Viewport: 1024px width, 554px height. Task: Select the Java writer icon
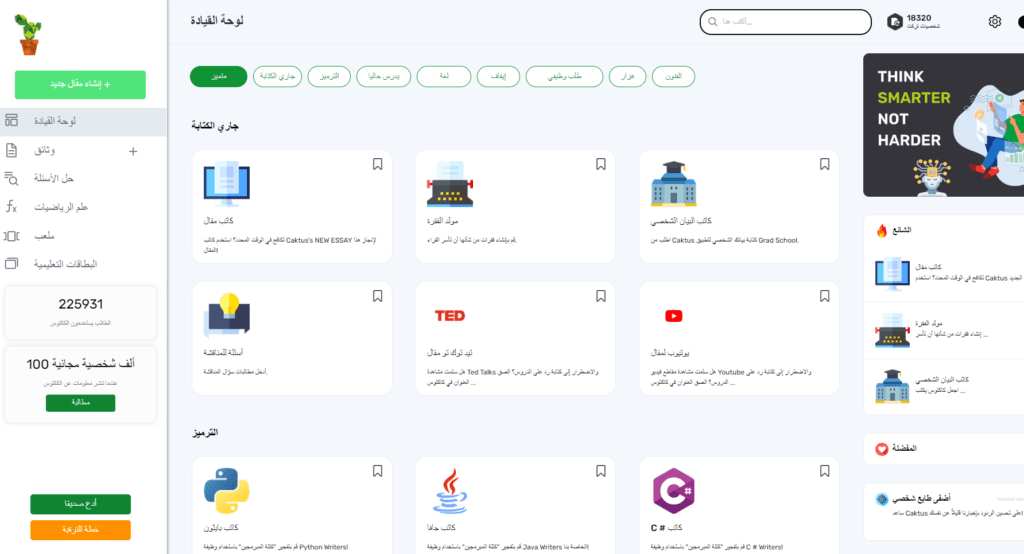pos(449,491)
